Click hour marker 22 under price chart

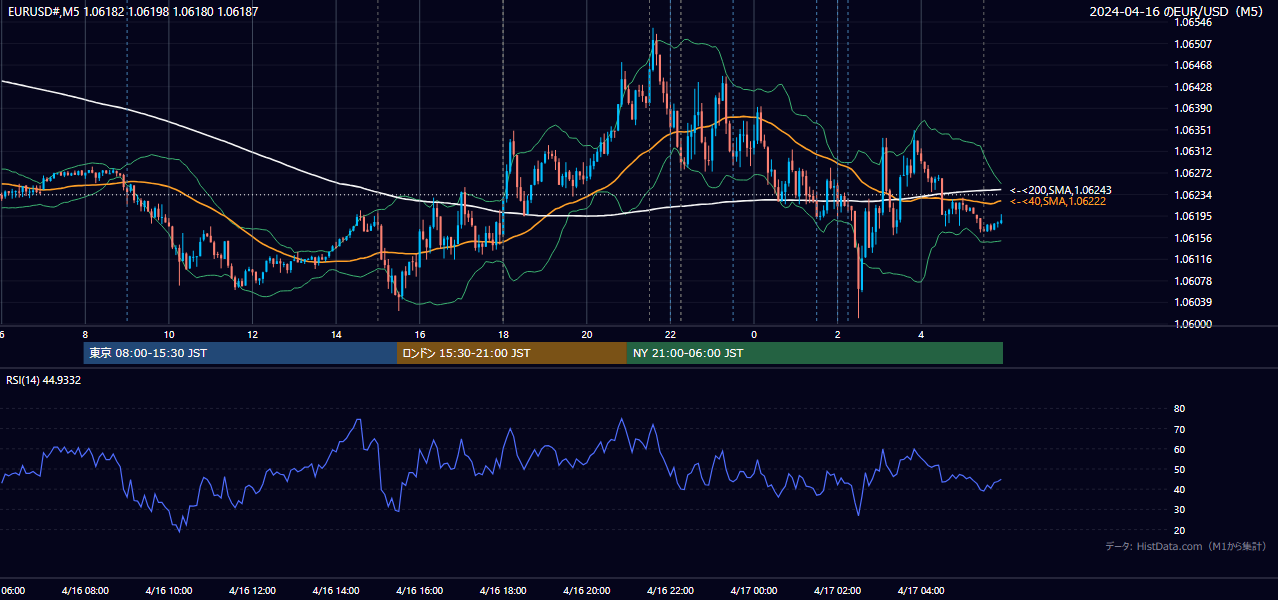tap(671, 334)
